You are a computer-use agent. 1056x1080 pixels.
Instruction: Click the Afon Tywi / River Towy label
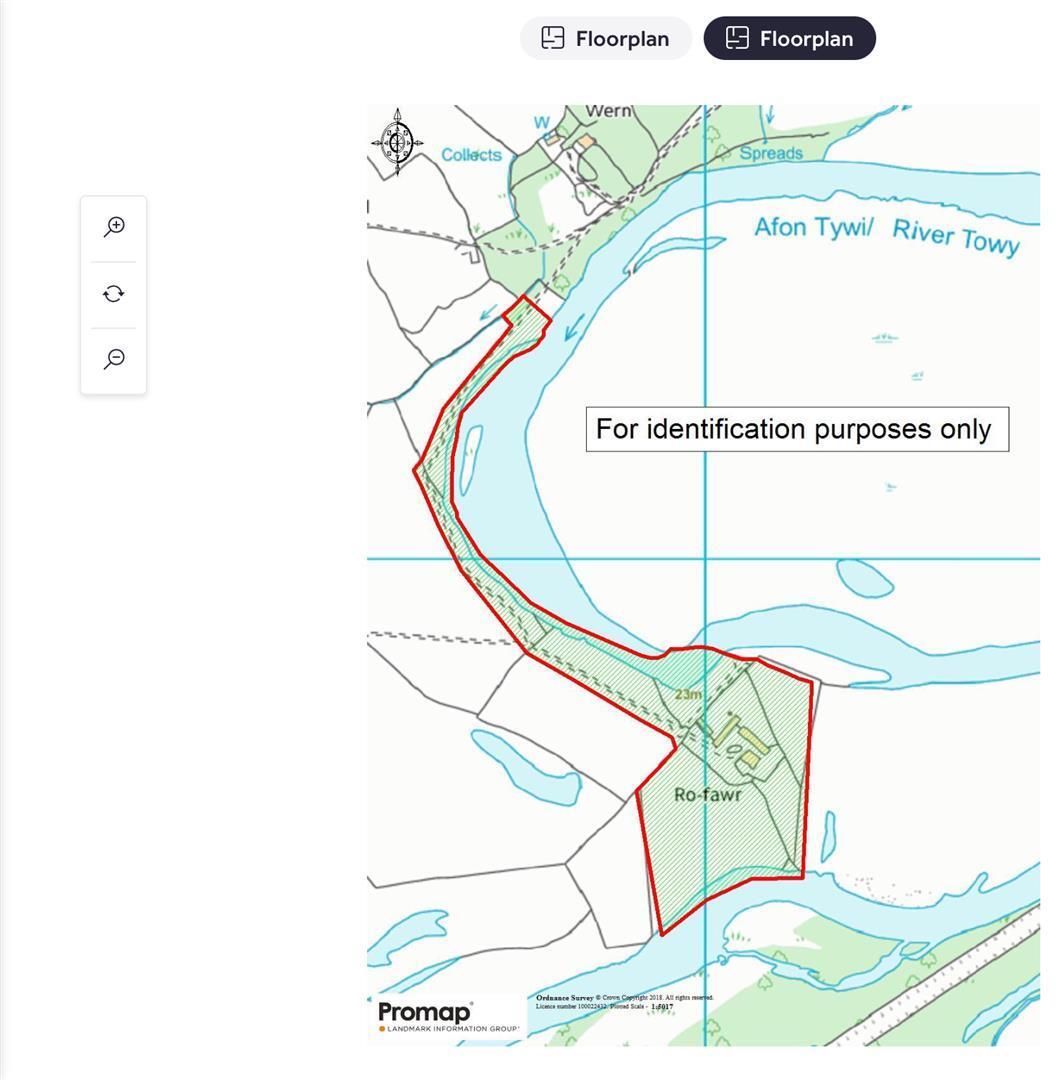886,234
